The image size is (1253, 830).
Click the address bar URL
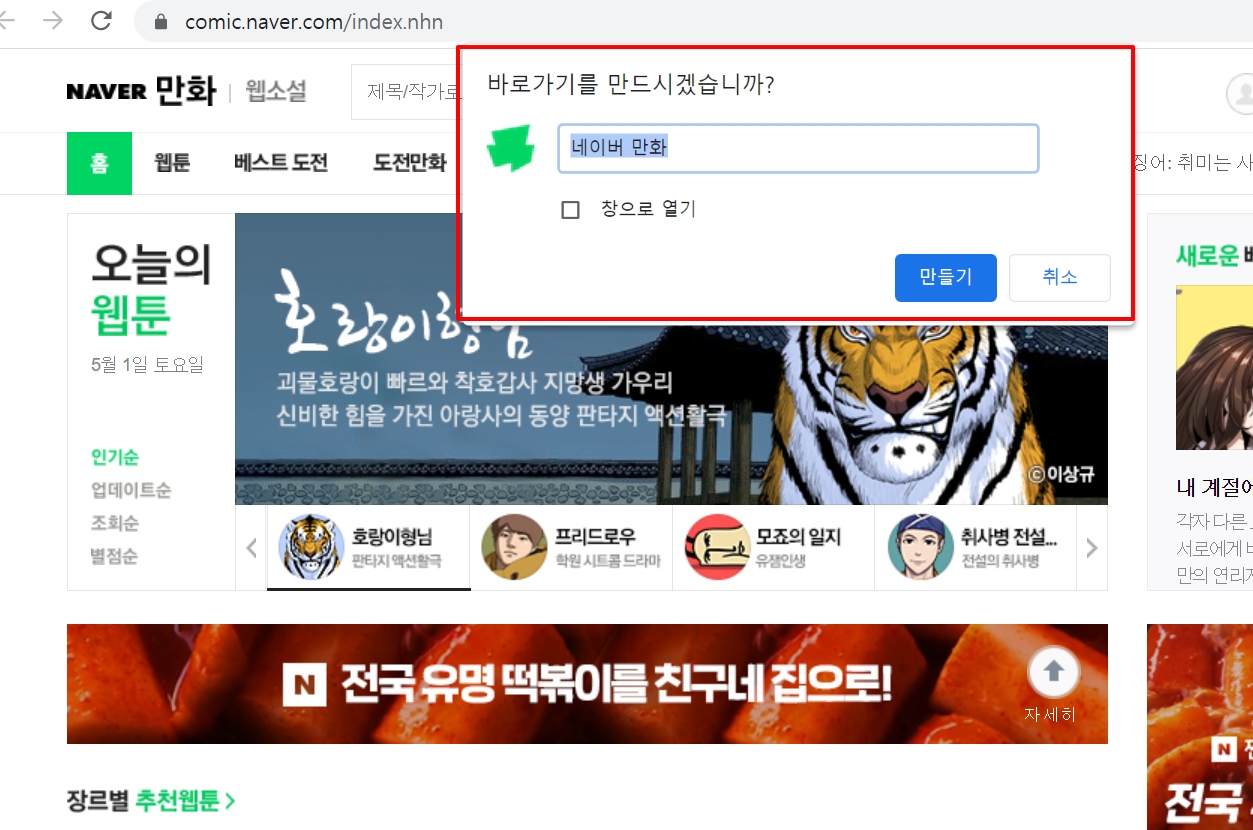pos(314,22)
